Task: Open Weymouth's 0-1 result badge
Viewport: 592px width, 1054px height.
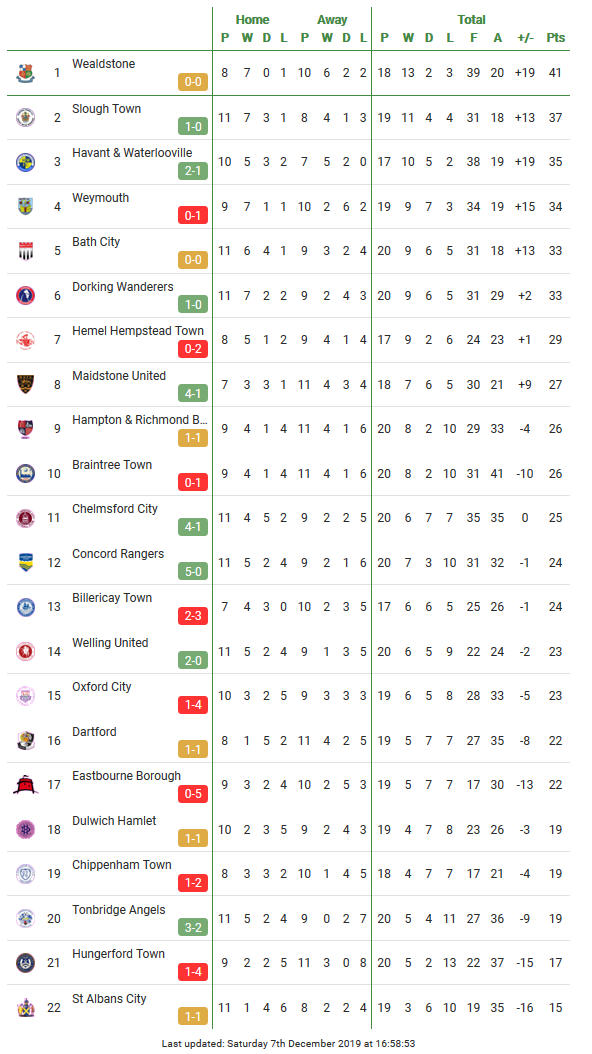Action: pyautogui.click(x=193, y=215)
